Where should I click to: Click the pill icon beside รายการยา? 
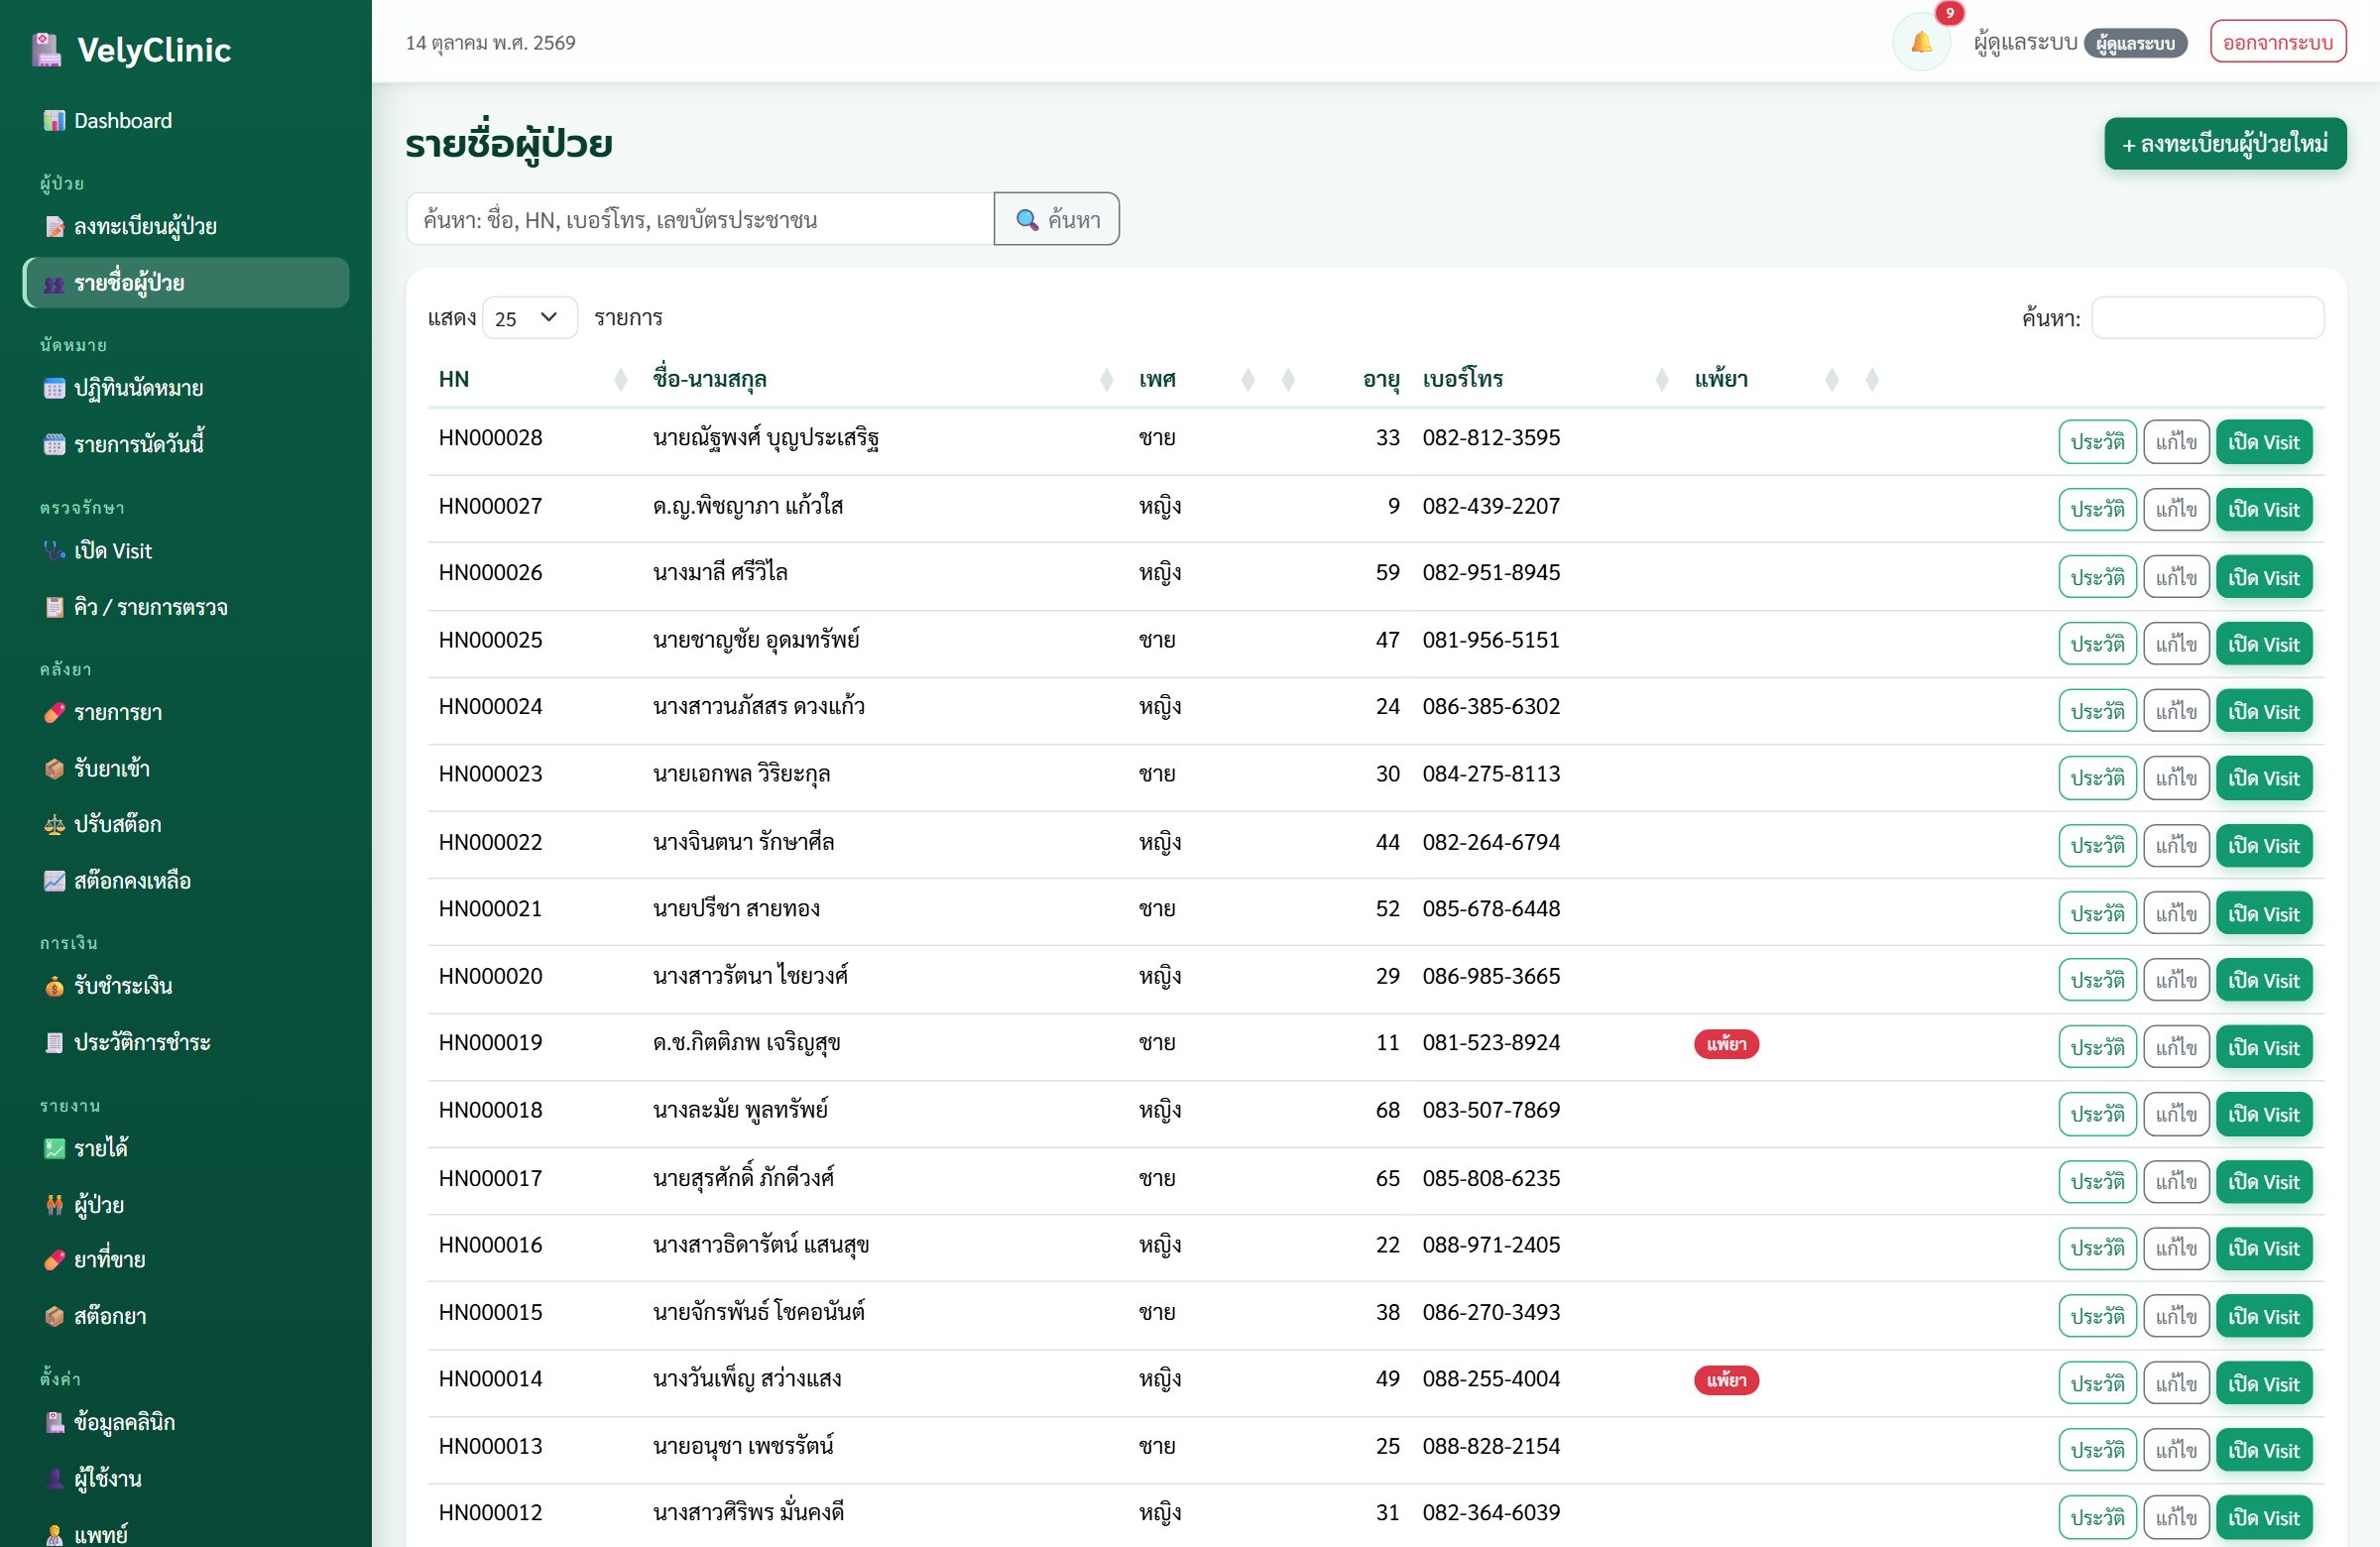tap(54, 713)
